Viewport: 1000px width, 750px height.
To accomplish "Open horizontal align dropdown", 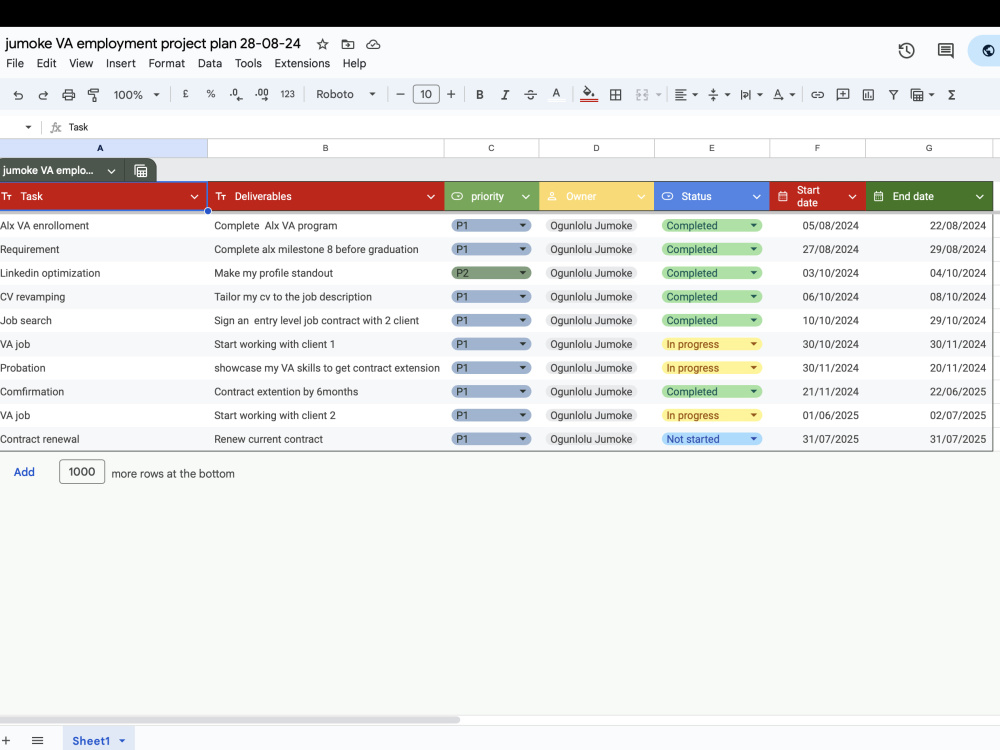I will 686,95.
